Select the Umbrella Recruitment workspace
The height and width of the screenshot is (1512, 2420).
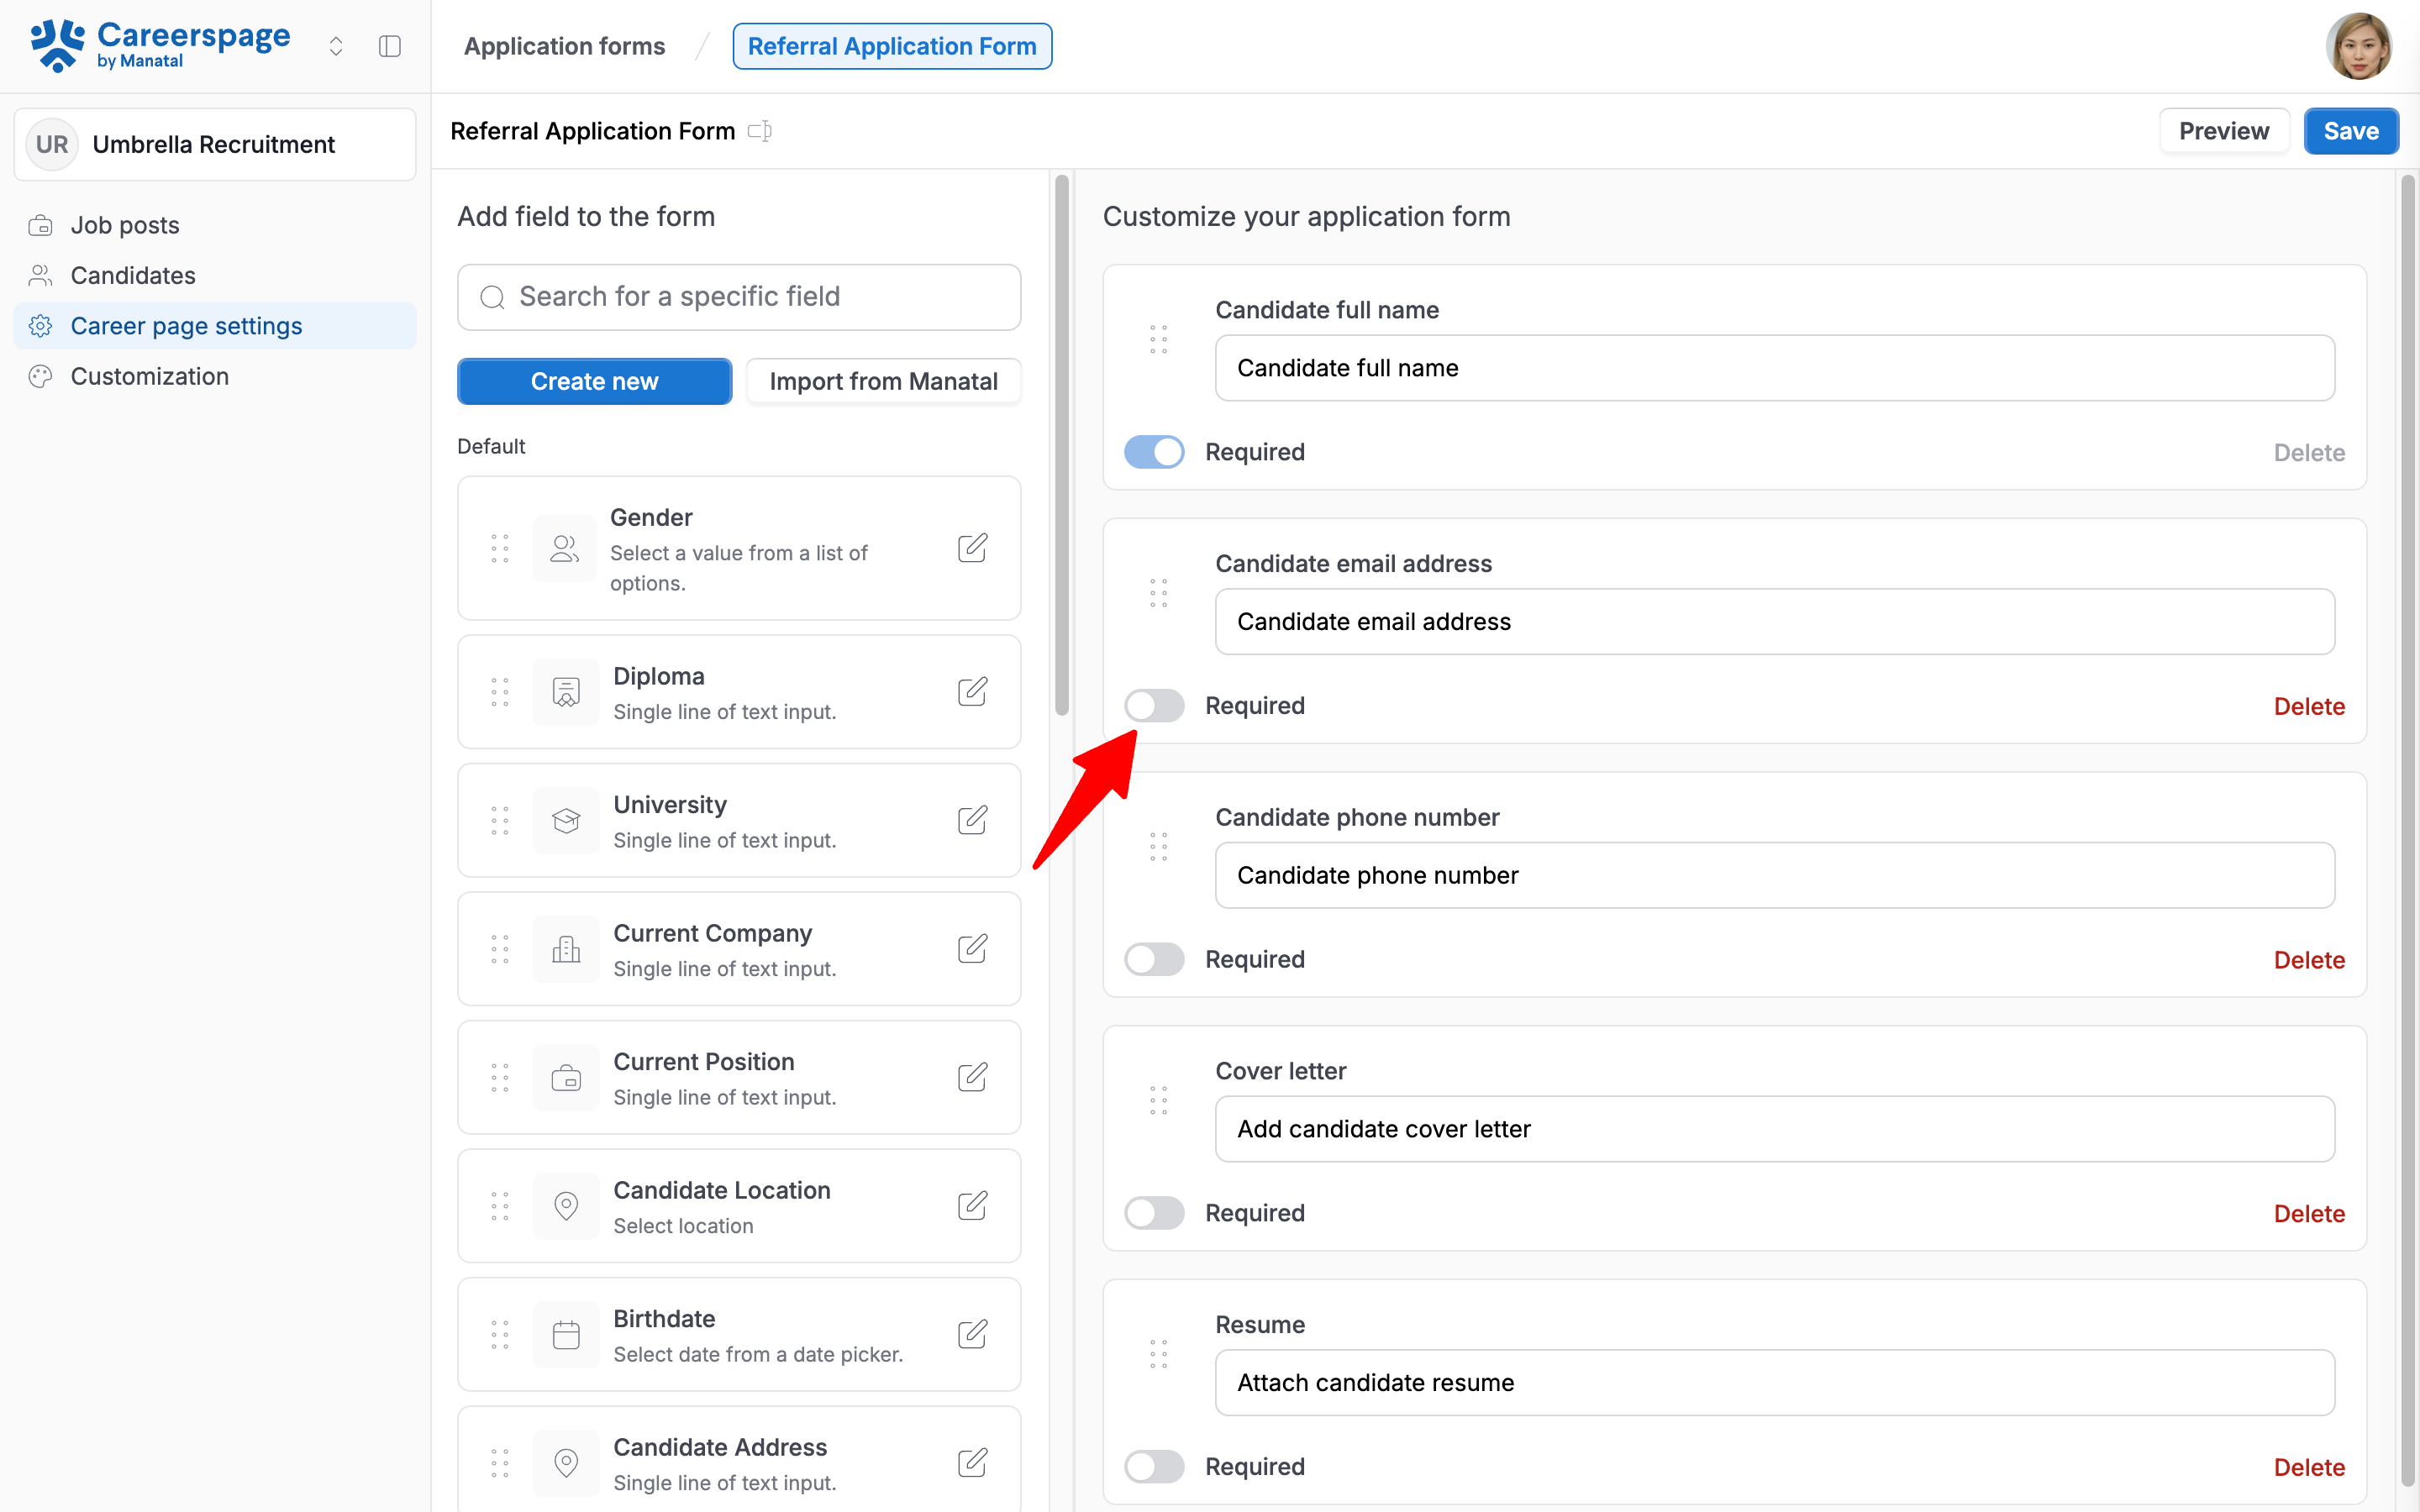215,144
